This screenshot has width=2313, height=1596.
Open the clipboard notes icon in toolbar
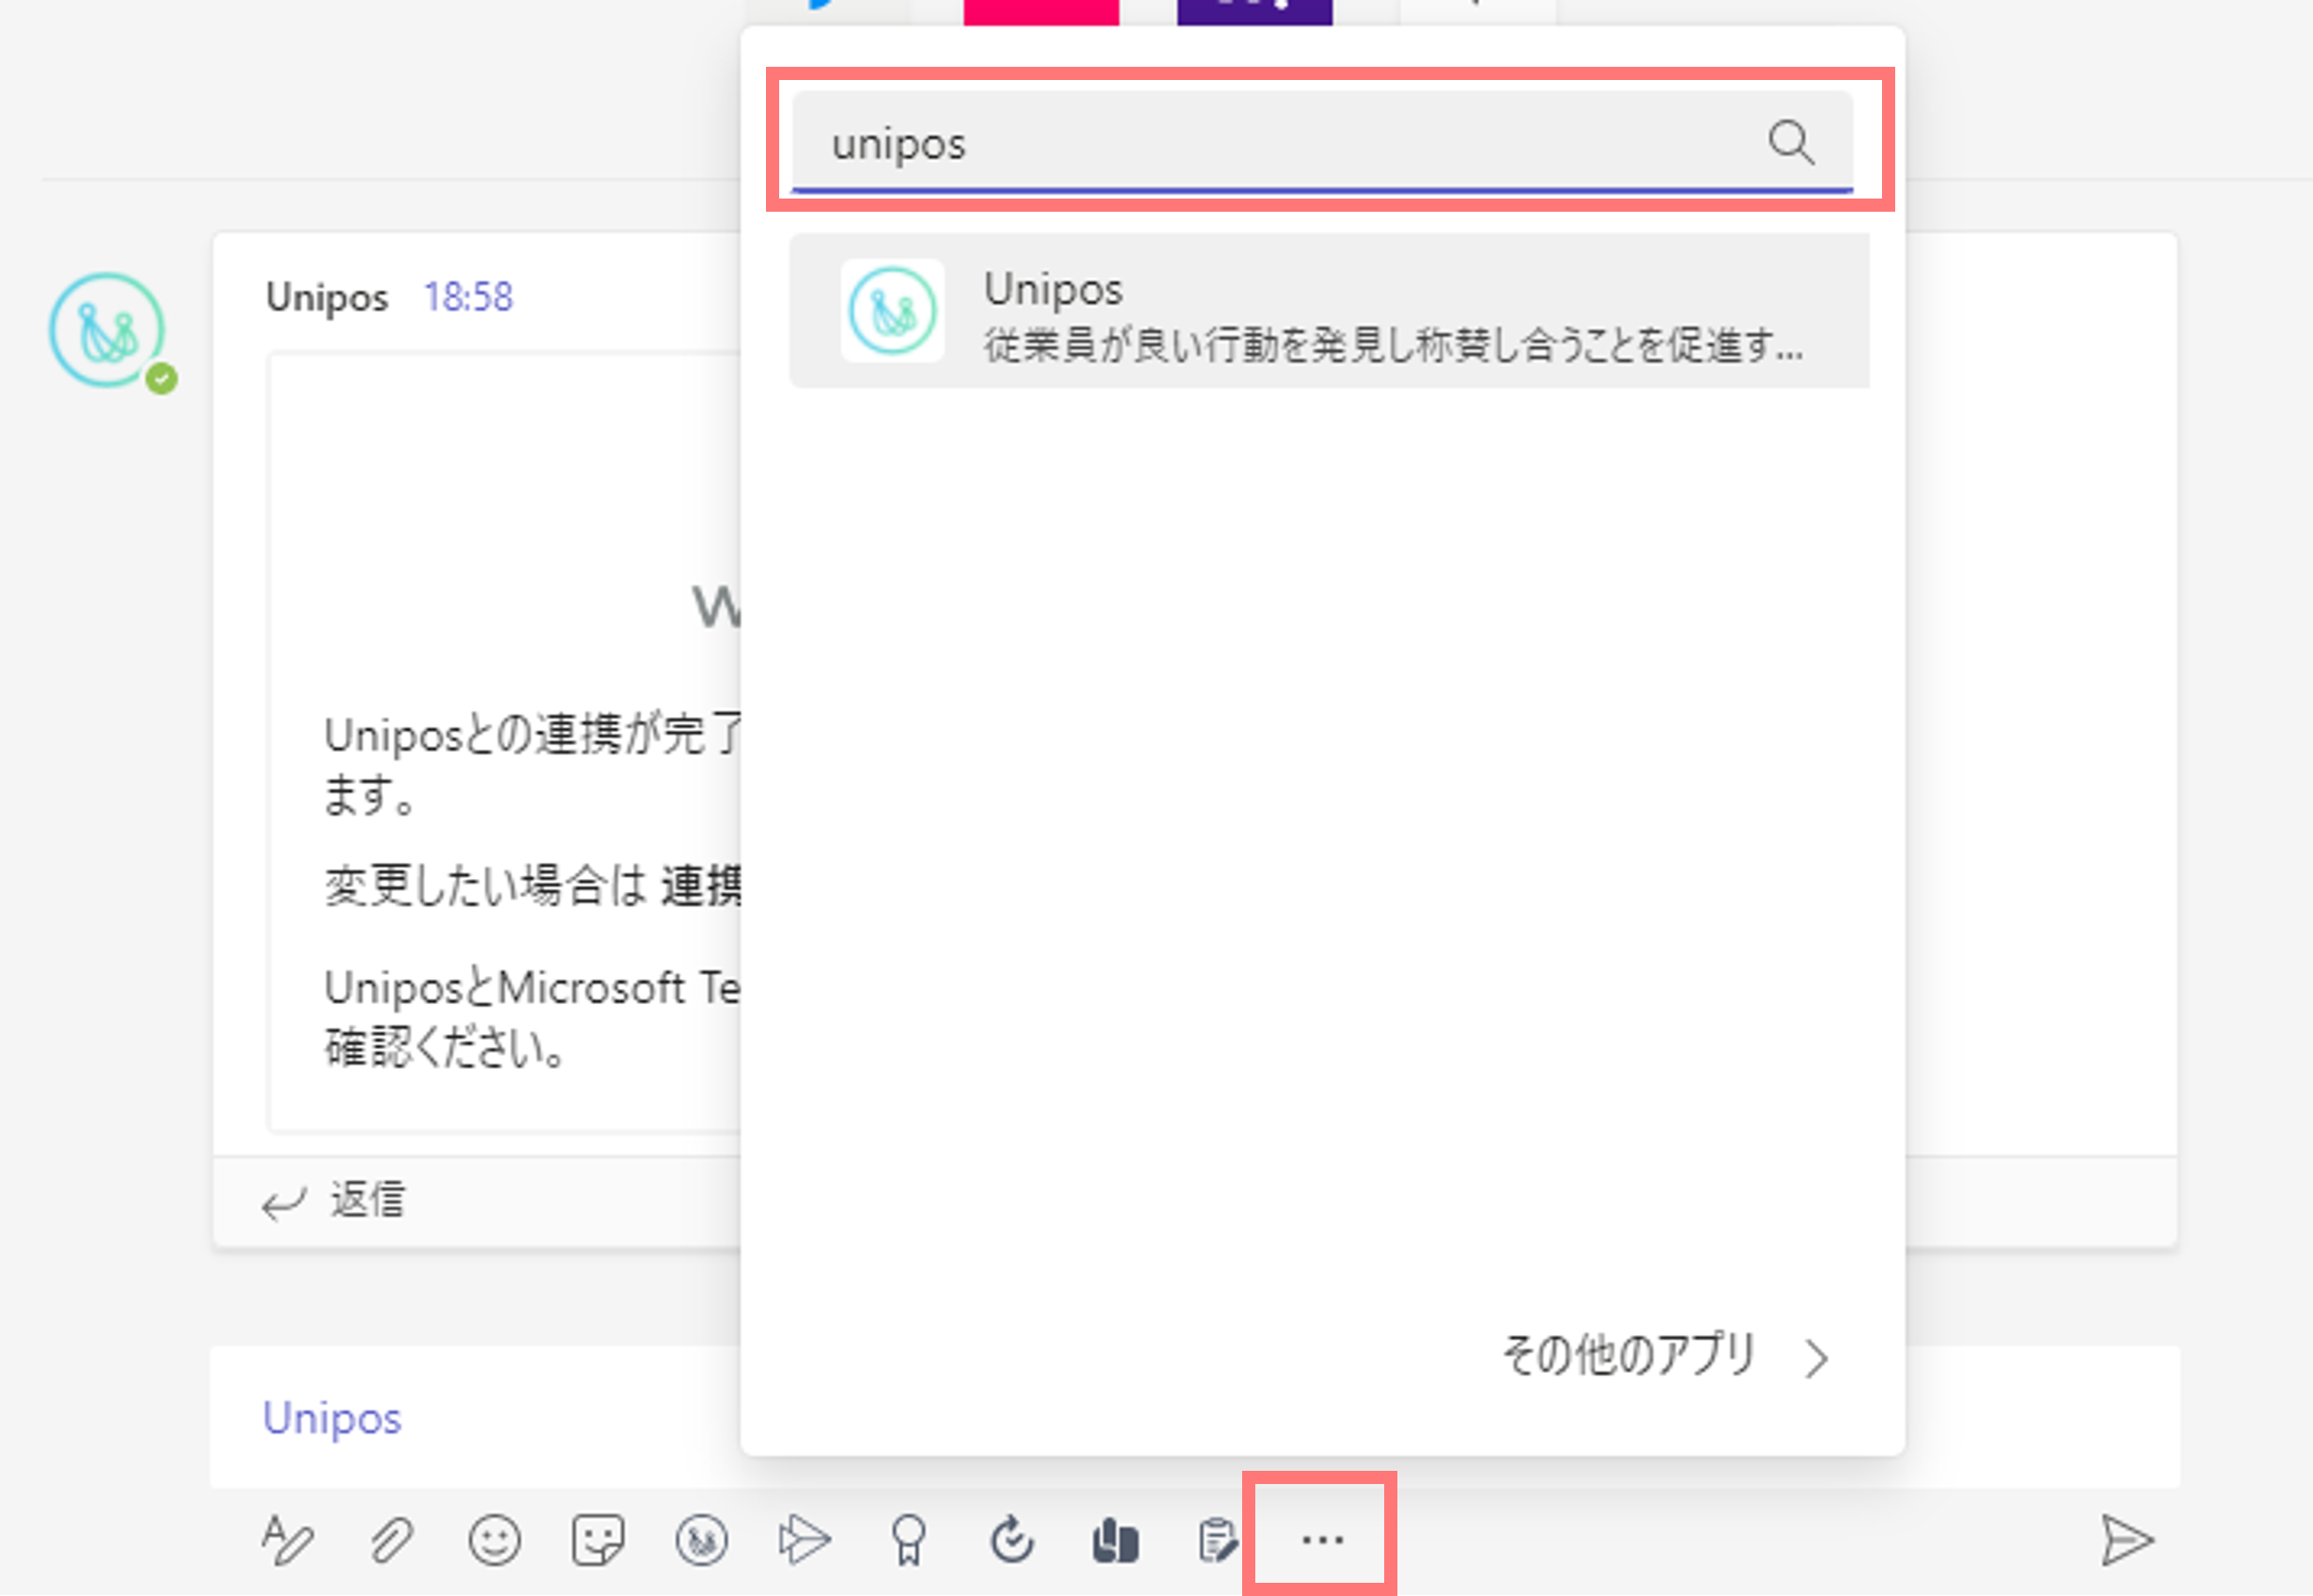pos(1217,1540)
